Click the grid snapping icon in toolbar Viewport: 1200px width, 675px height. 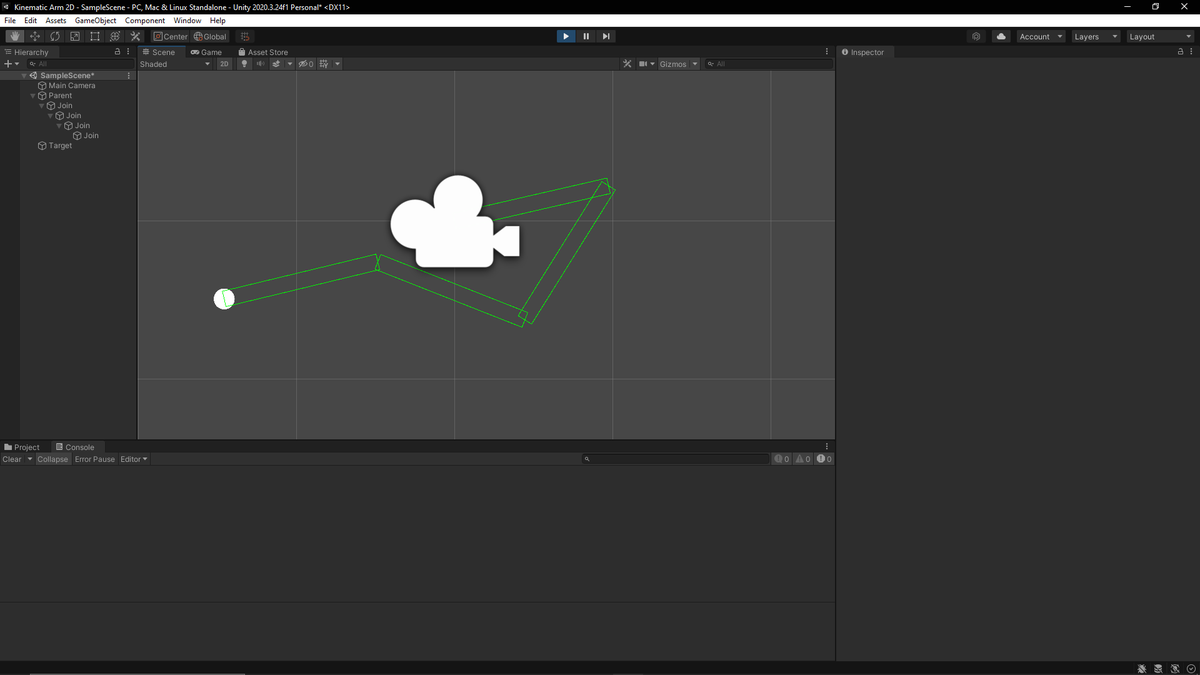245,36
